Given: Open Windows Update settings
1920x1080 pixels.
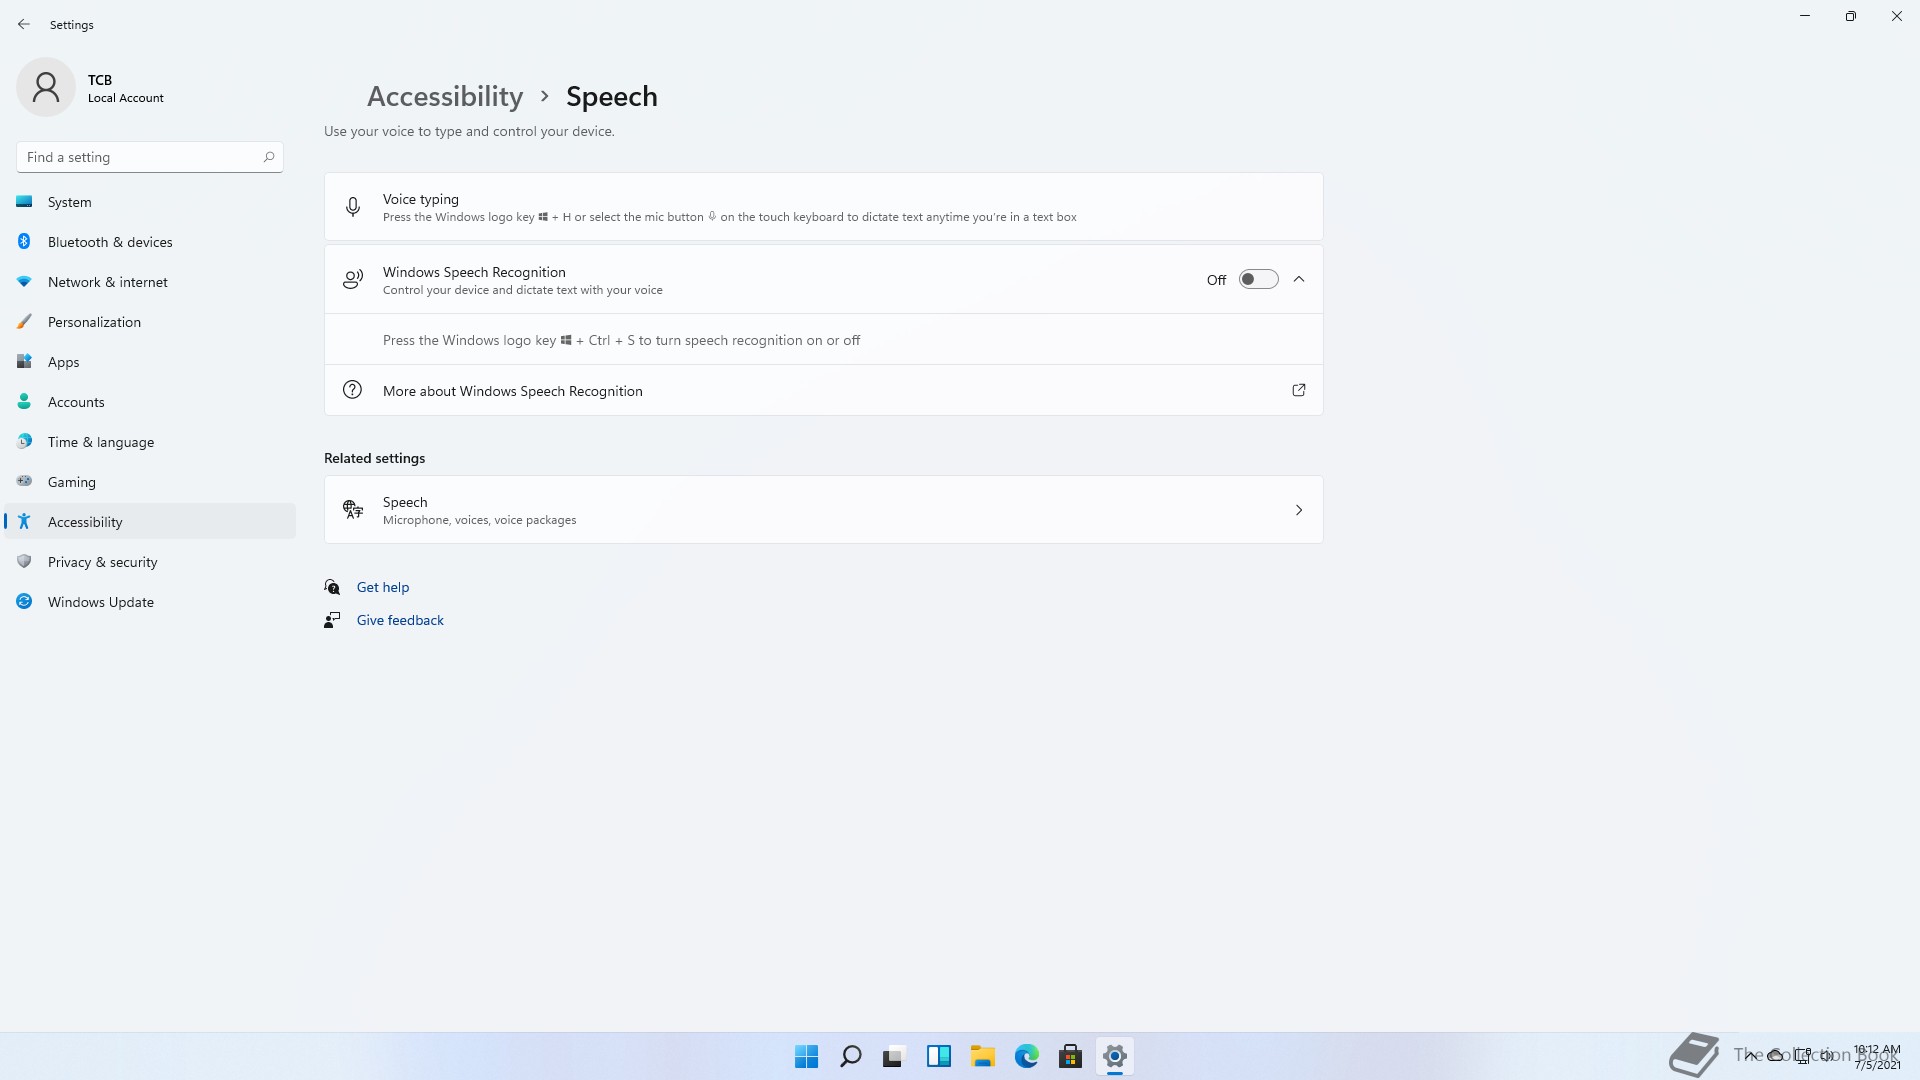Looking at the screenshot, I should pos(150,602).
